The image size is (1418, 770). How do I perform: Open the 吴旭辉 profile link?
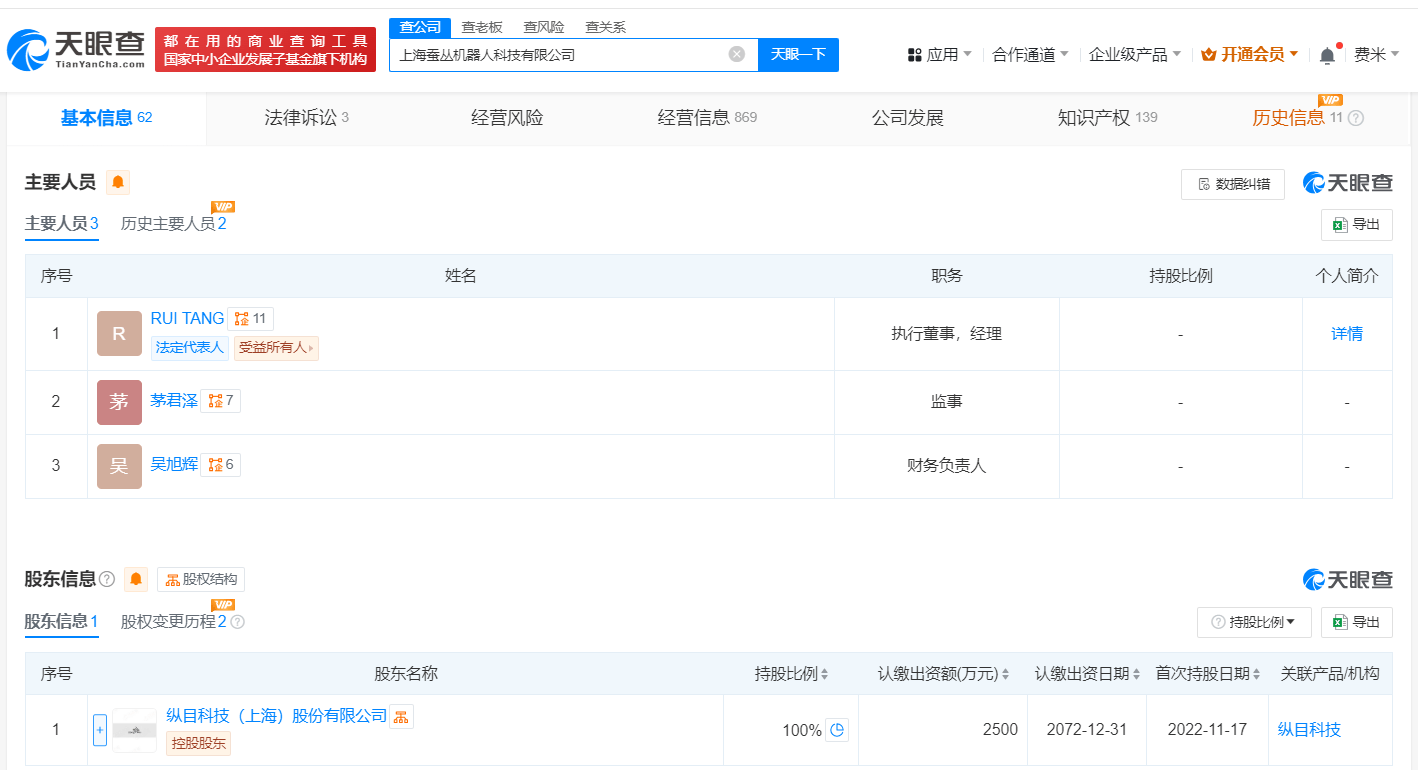(x=174, y=465)
